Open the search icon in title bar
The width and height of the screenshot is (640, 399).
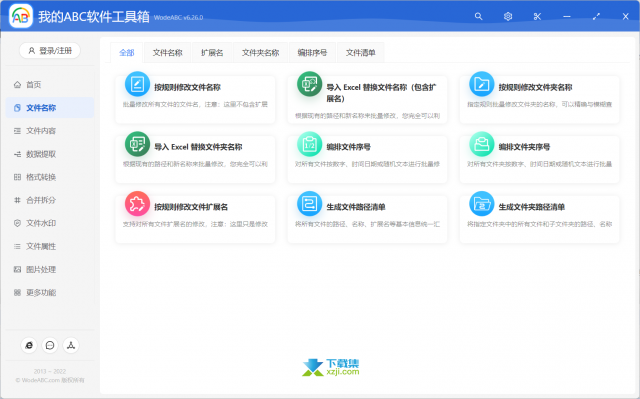(x=478, y=16)
